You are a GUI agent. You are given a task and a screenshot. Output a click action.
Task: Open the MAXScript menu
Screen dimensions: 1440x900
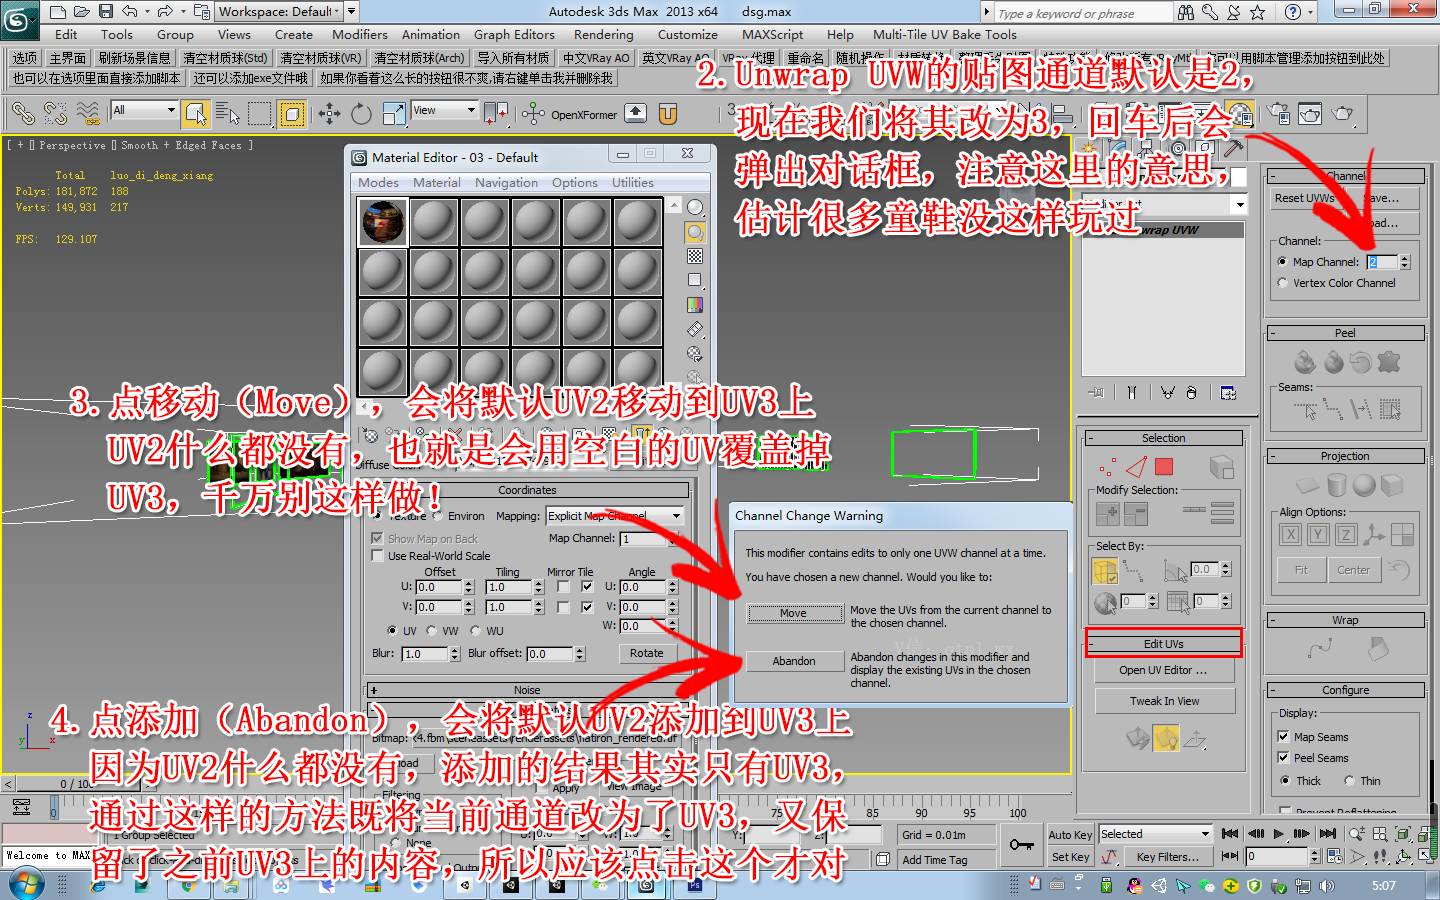pos(772,34)
